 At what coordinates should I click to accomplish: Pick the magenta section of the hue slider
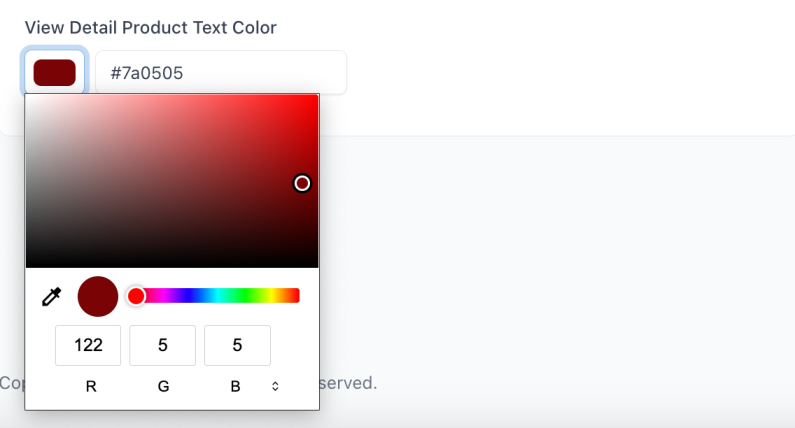(162, 296)
